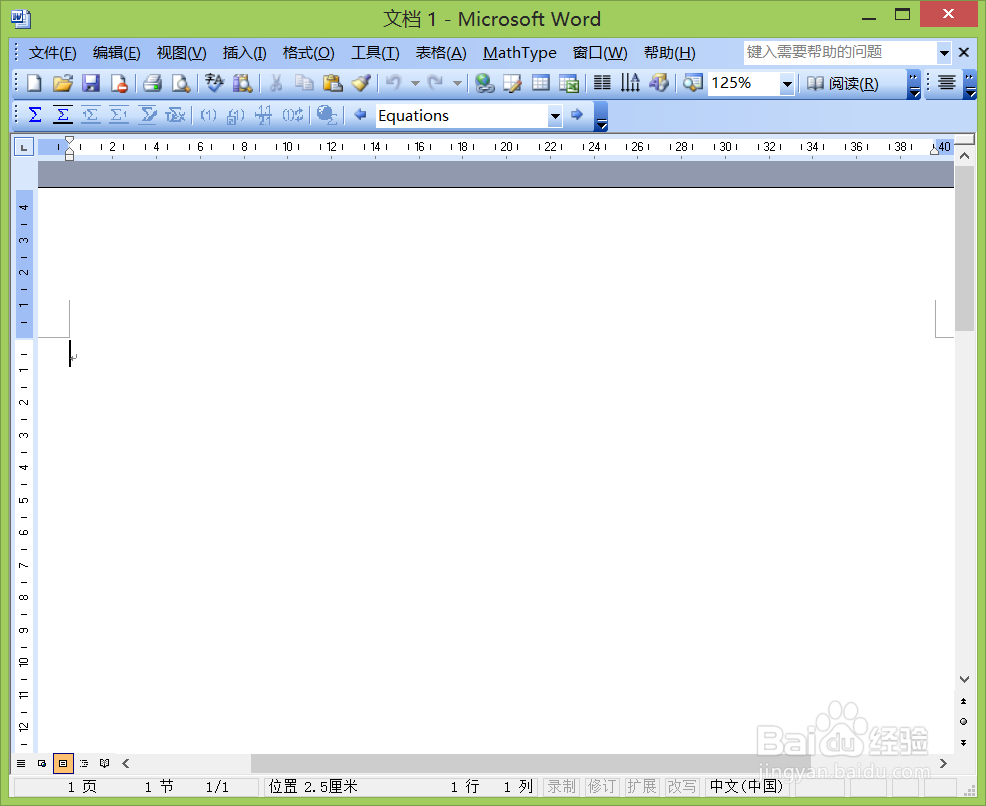Switch to Outline view
The width and height of the screenshot is (986, 806).
[x=84, y=763]
